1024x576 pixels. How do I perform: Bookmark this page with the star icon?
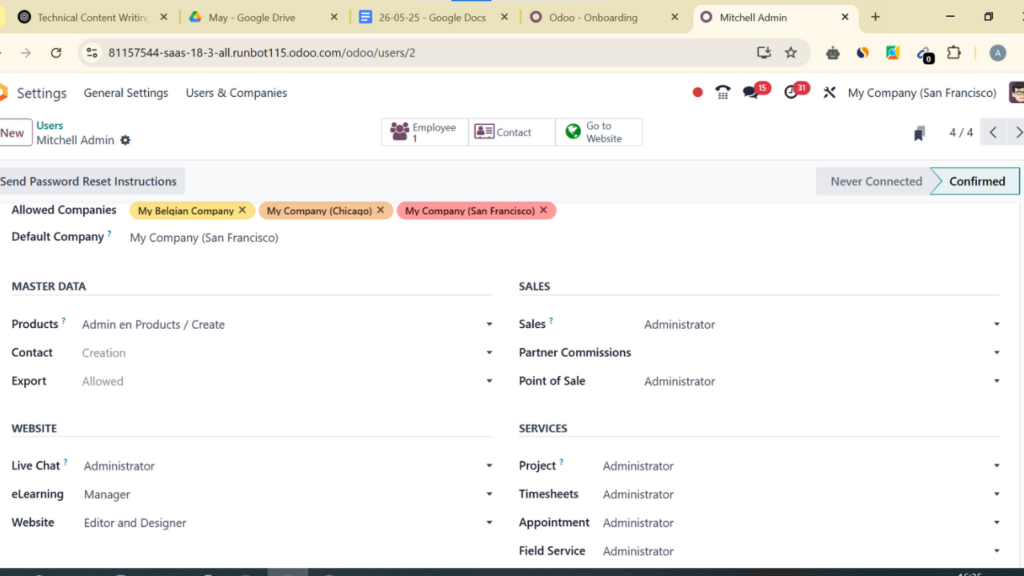(x=791, y=53)
